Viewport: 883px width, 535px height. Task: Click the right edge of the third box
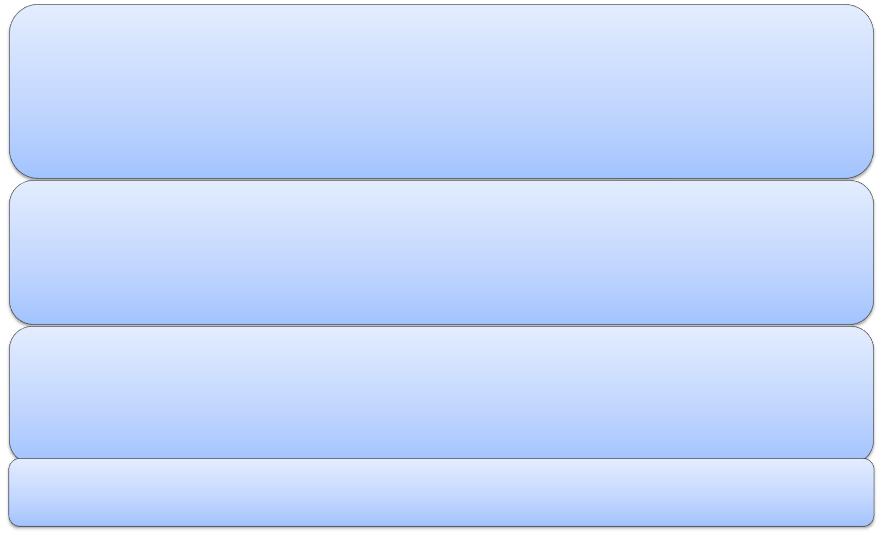873,393
